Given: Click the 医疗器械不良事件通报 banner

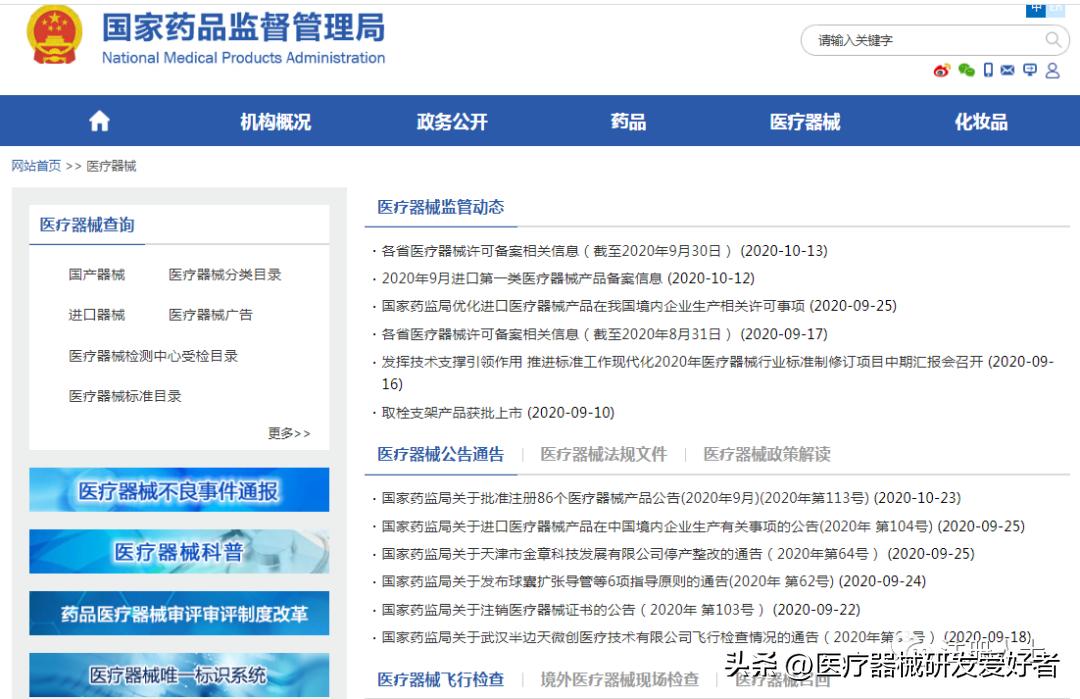Looking at the screenshot, I should coord(179,490).
